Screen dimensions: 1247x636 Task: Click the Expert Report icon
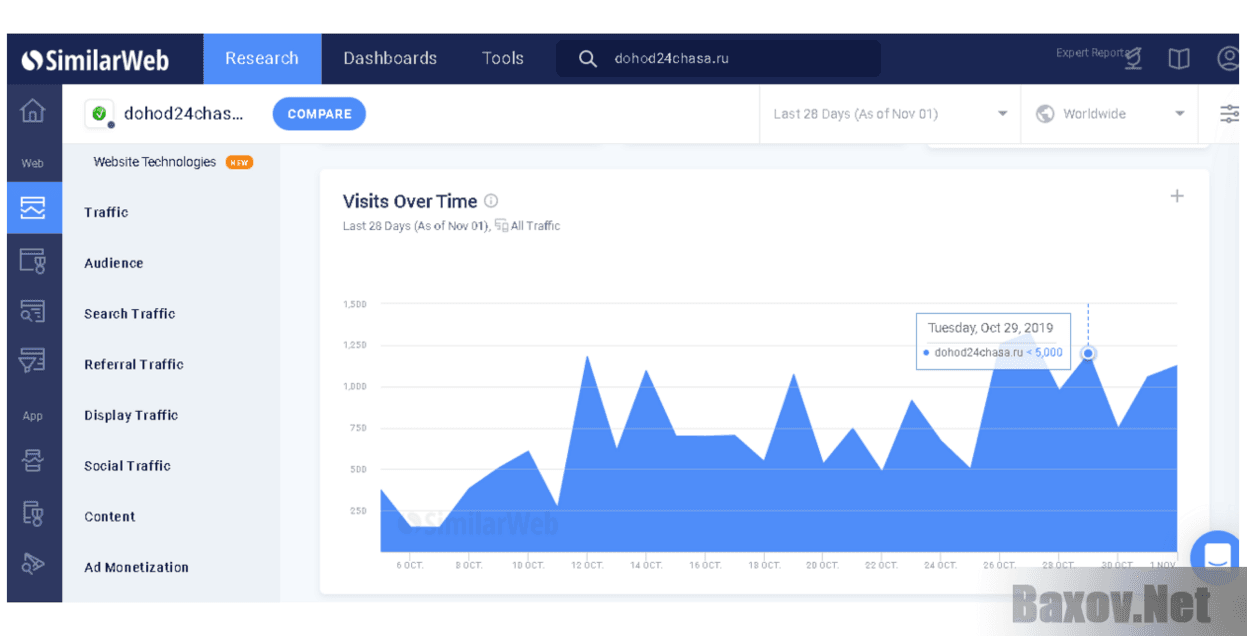[x=1133, y=59]
